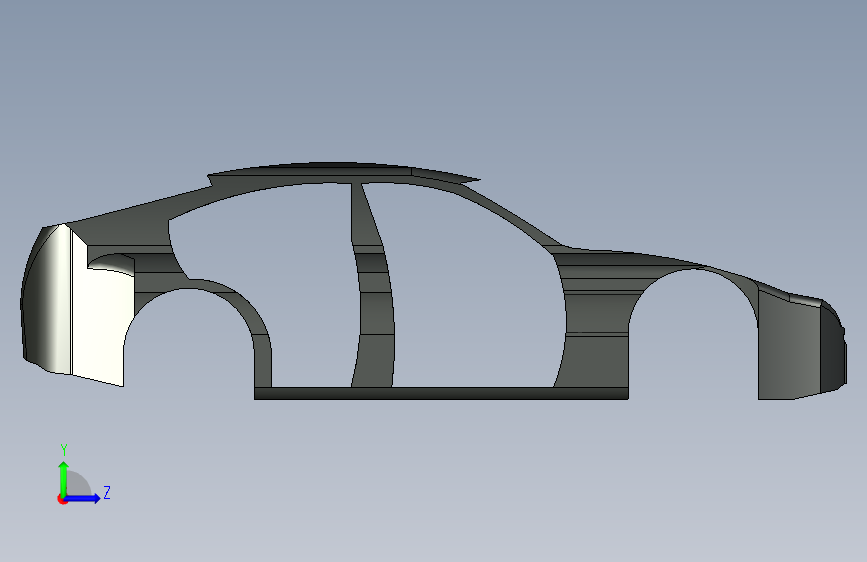This screenshot has height=562, width=867.
Task: Select the bottom rocker sill bar of car
Action: click(x=441, y=393)
